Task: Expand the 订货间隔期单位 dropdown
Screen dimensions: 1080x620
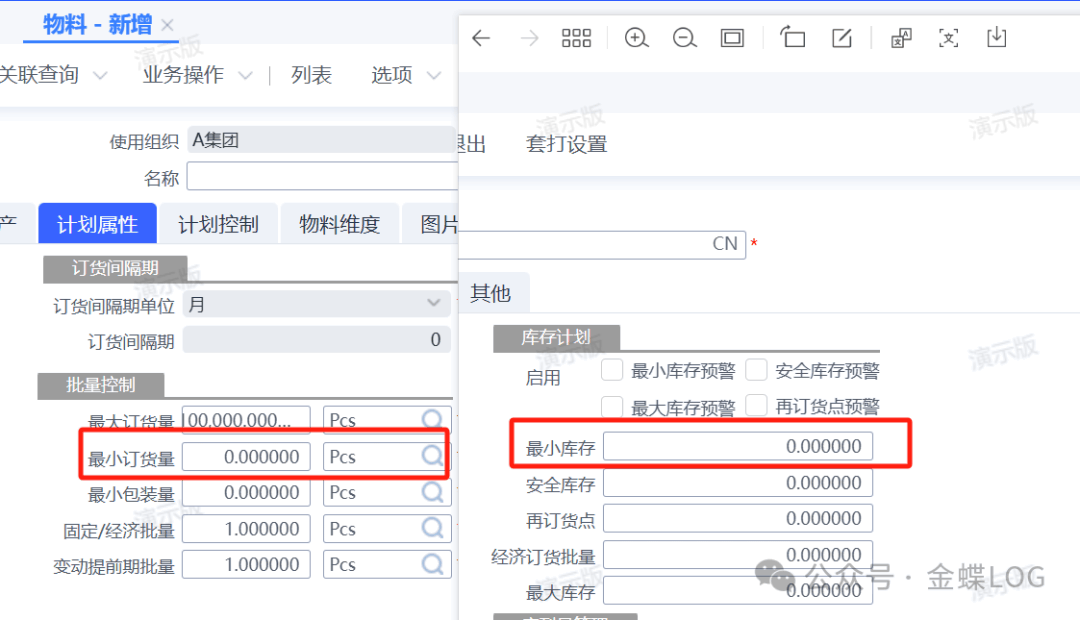Action: [x=433, y=303]
